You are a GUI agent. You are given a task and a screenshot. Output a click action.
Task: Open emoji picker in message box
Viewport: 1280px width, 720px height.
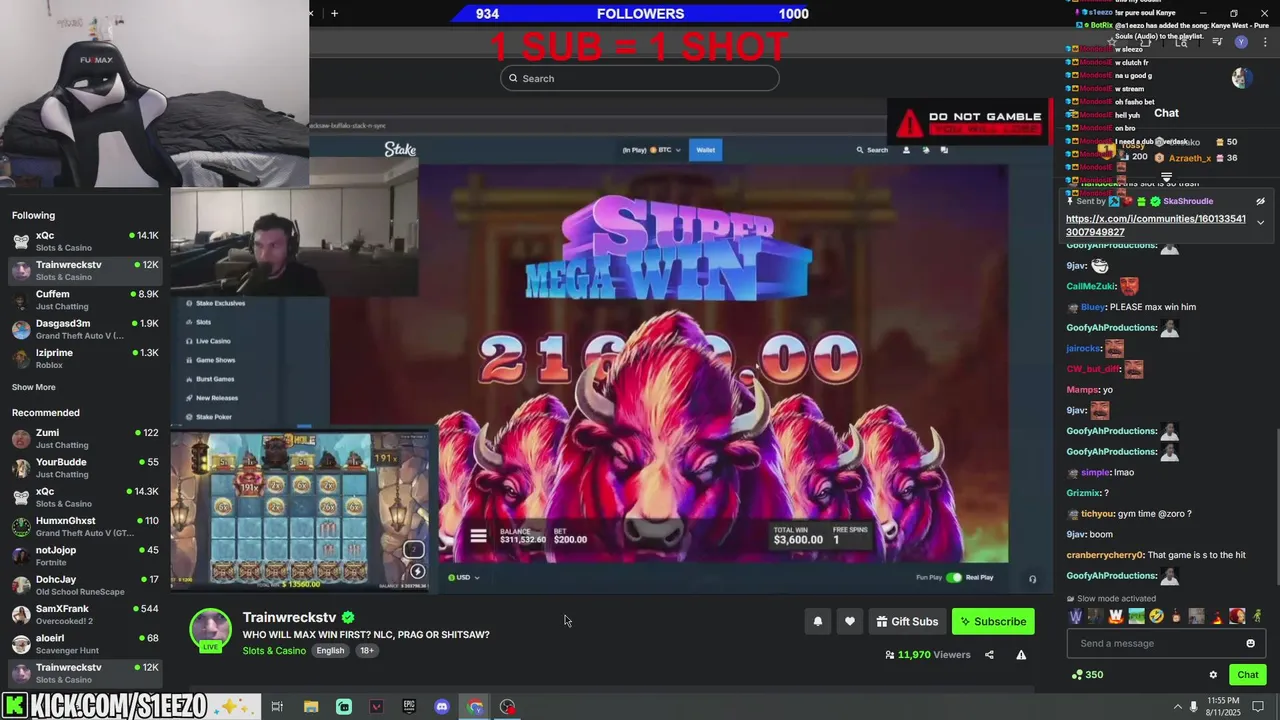point(1250,643)
